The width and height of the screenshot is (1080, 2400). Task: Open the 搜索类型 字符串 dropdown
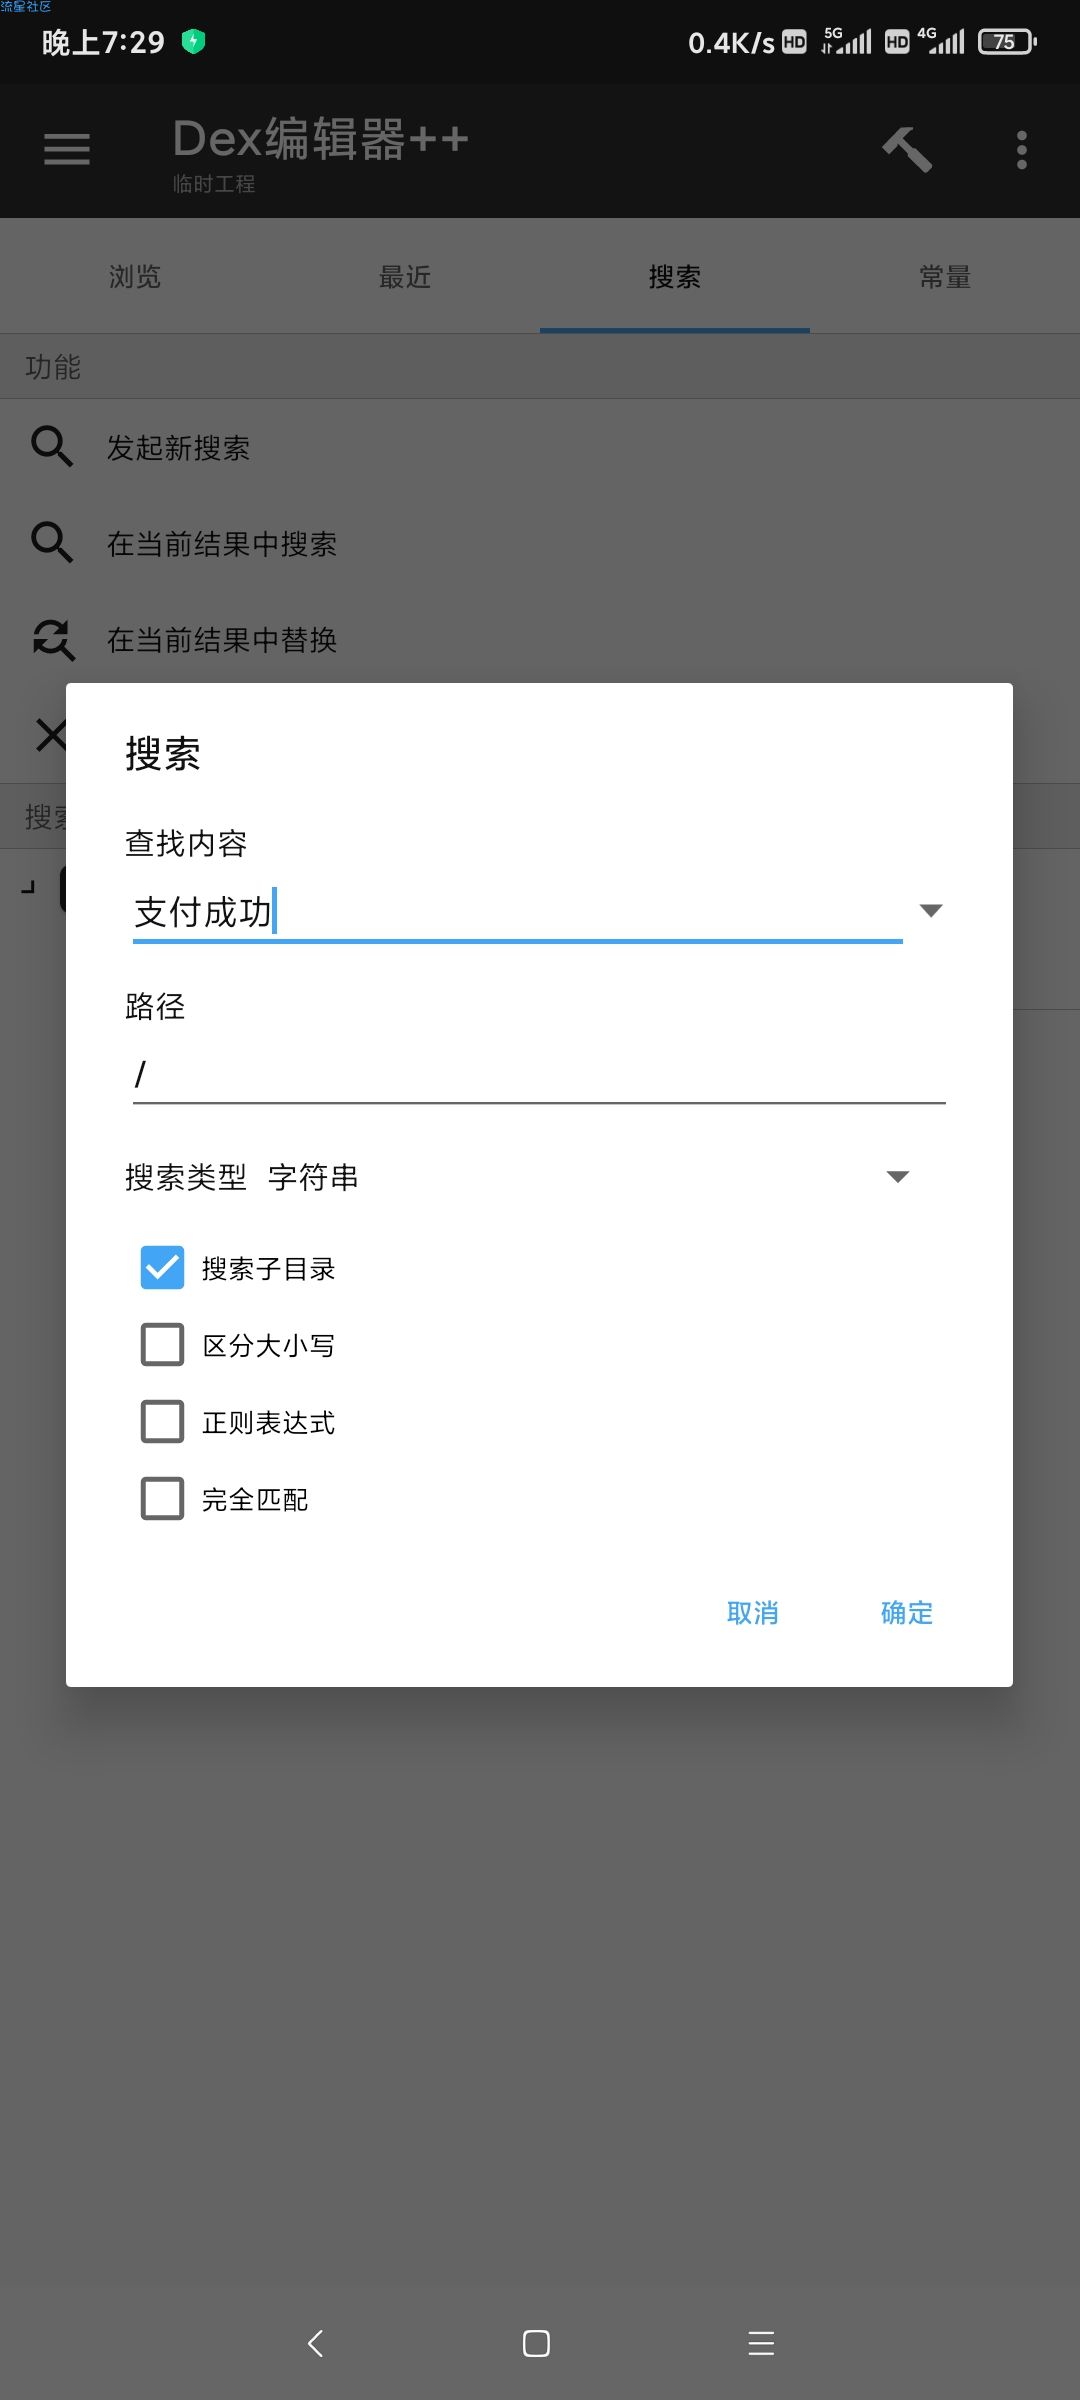click(517, 1177)
